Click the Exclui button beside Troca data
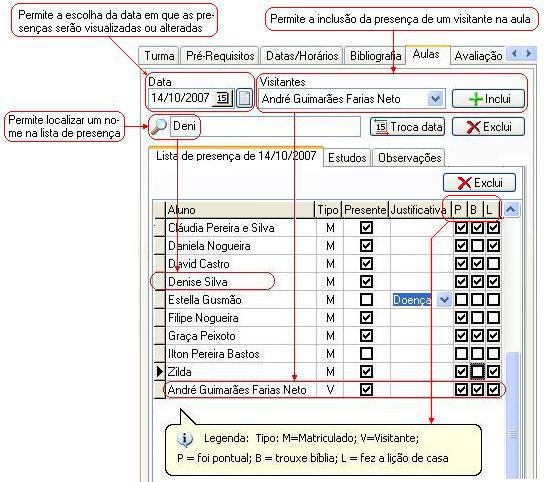 [x=488, y=127]
